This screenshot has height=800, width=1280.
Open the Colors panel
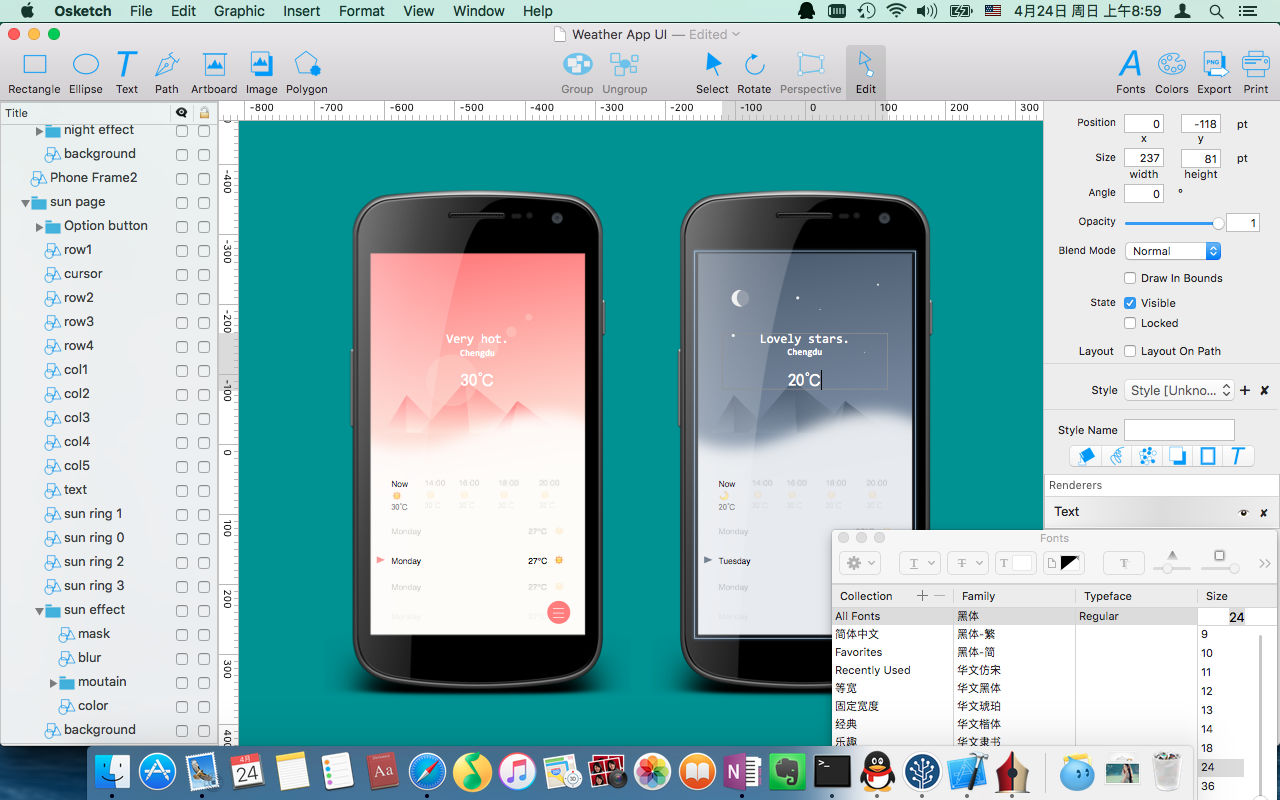tap(1172, 73)
